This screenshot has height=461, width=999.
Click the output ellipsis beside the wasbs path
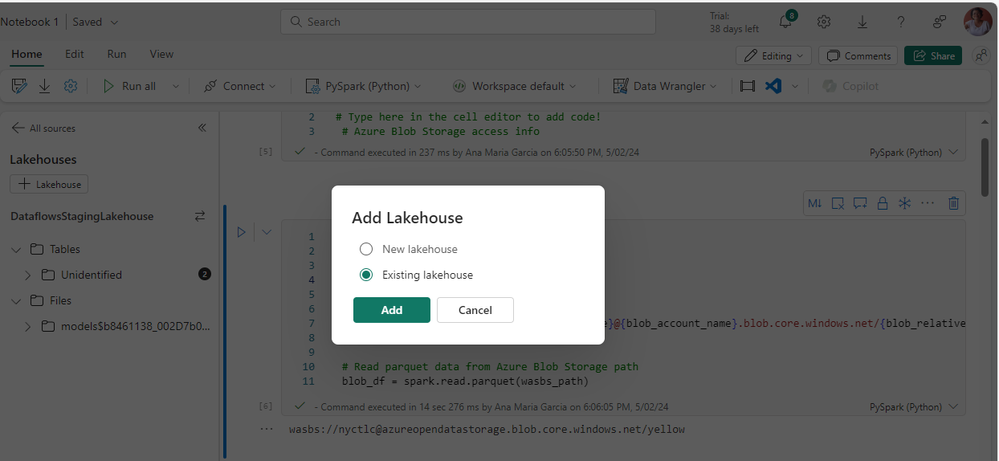tap(266, 429)
